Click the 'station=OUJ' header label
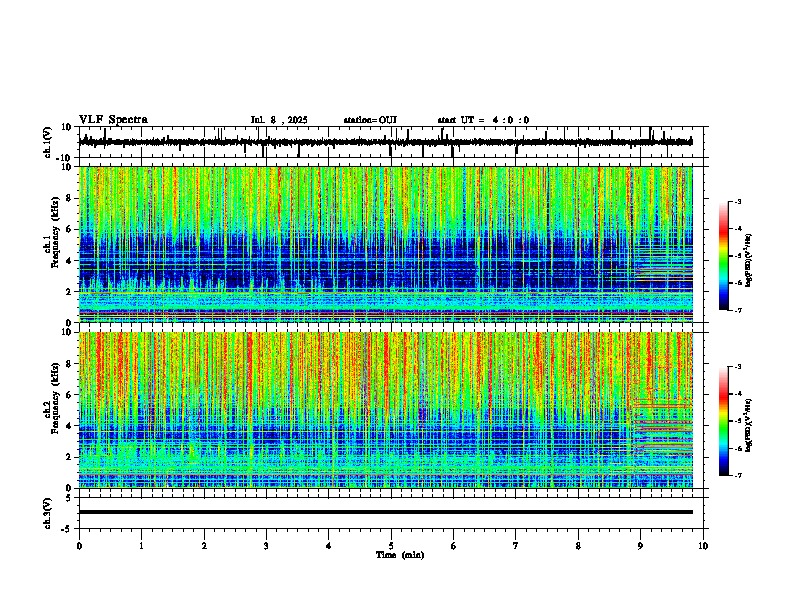 click(x=370, y=120)
